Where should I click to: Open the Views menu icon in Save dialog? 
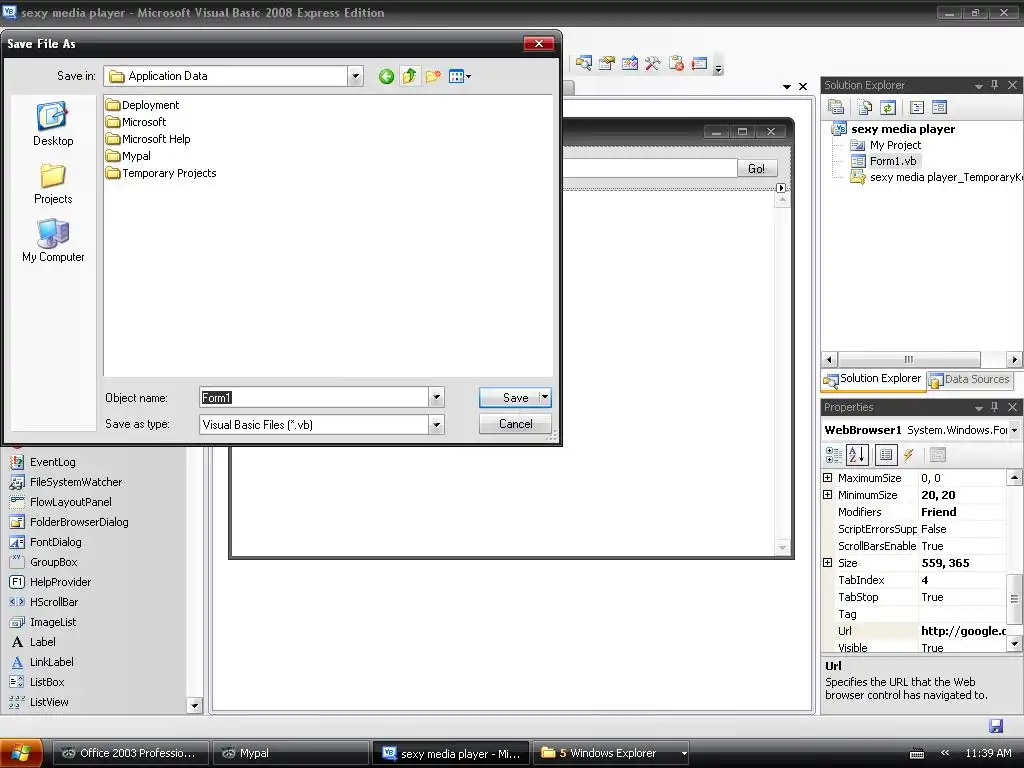(x=460, y=76)
